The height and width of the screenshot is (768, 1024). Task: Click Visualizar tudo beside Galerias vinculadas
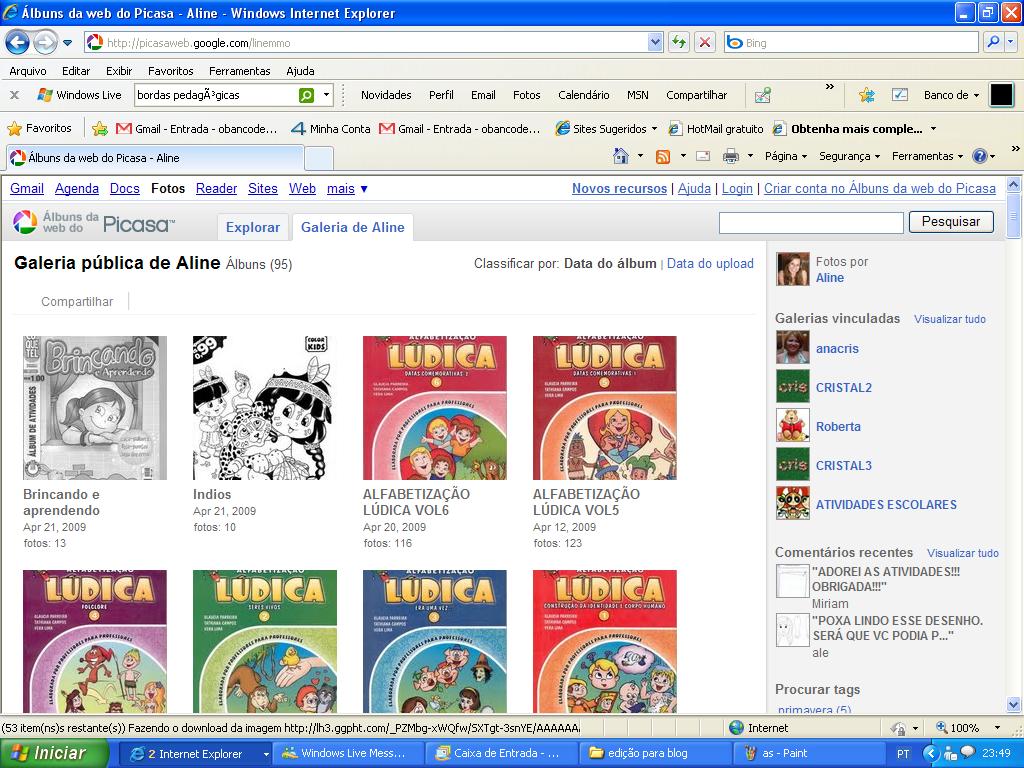[x=950, y=319]
